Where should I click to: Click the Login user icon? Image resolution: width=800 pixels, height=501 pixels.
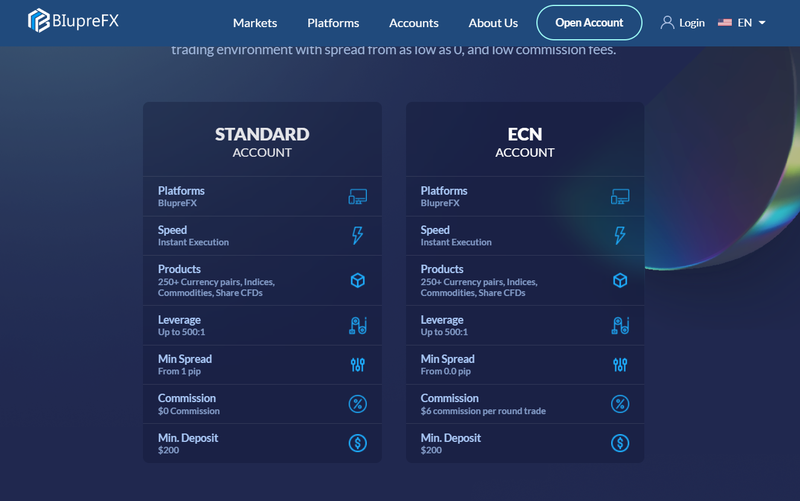[667, 22]
